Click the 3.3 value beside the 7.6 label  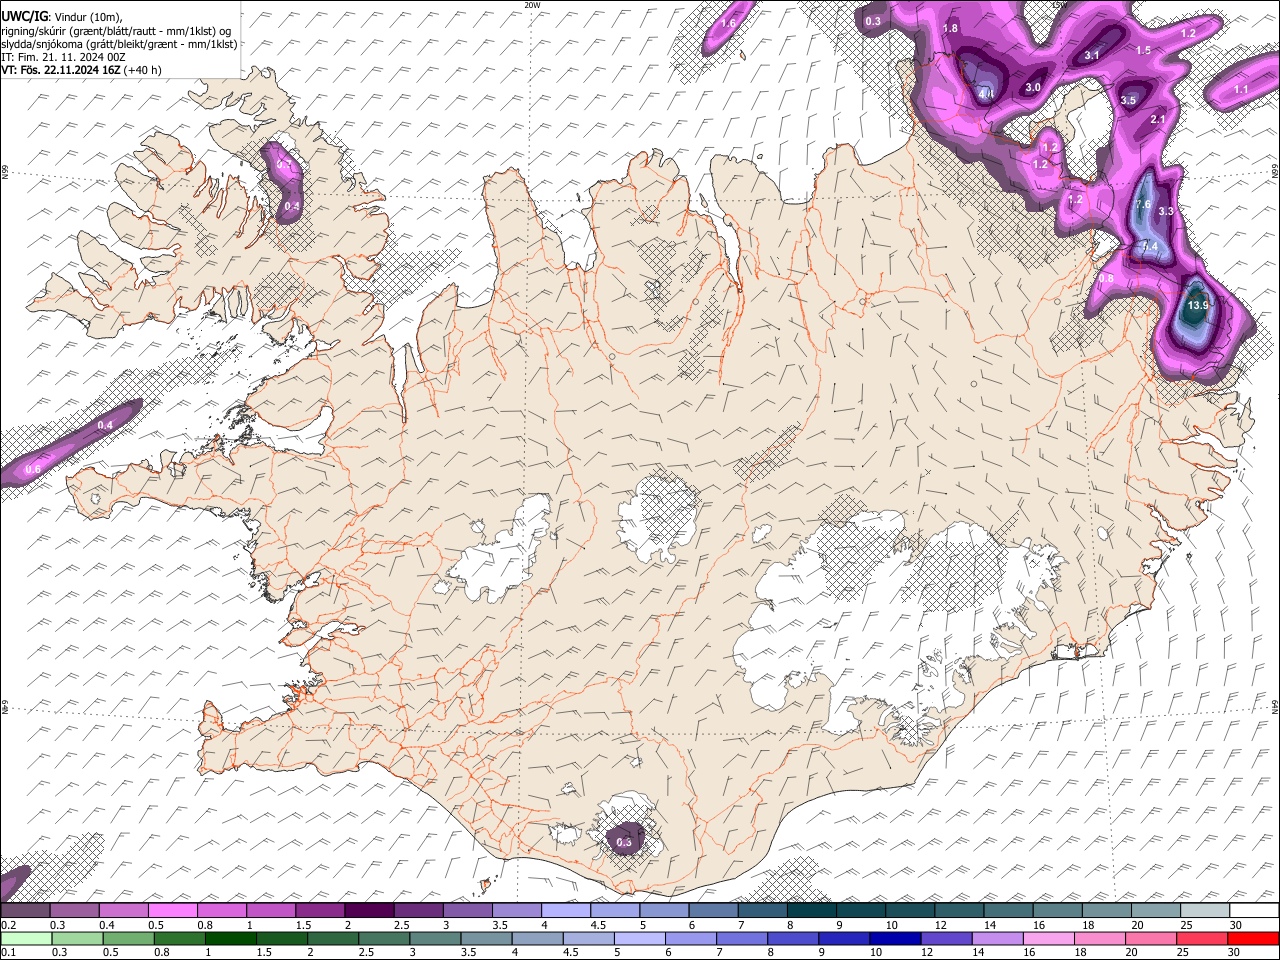[x=1166, y=211]
